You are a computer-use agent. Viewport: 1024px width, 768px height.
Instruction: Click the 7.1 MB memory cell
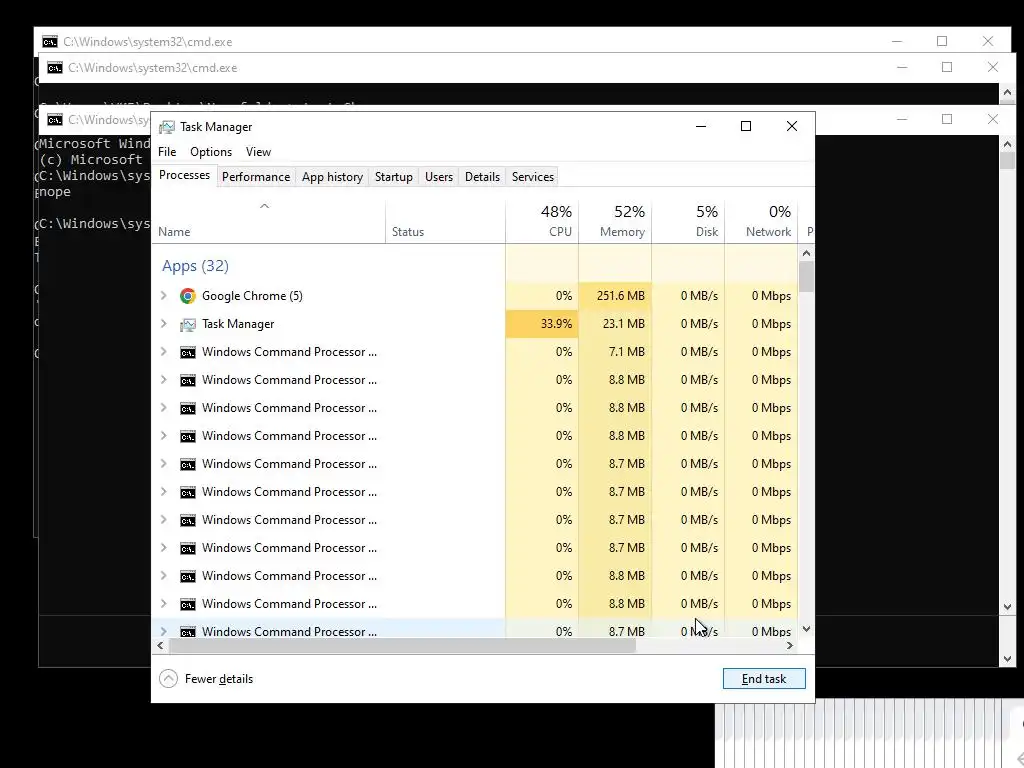[x=615, y=352]
